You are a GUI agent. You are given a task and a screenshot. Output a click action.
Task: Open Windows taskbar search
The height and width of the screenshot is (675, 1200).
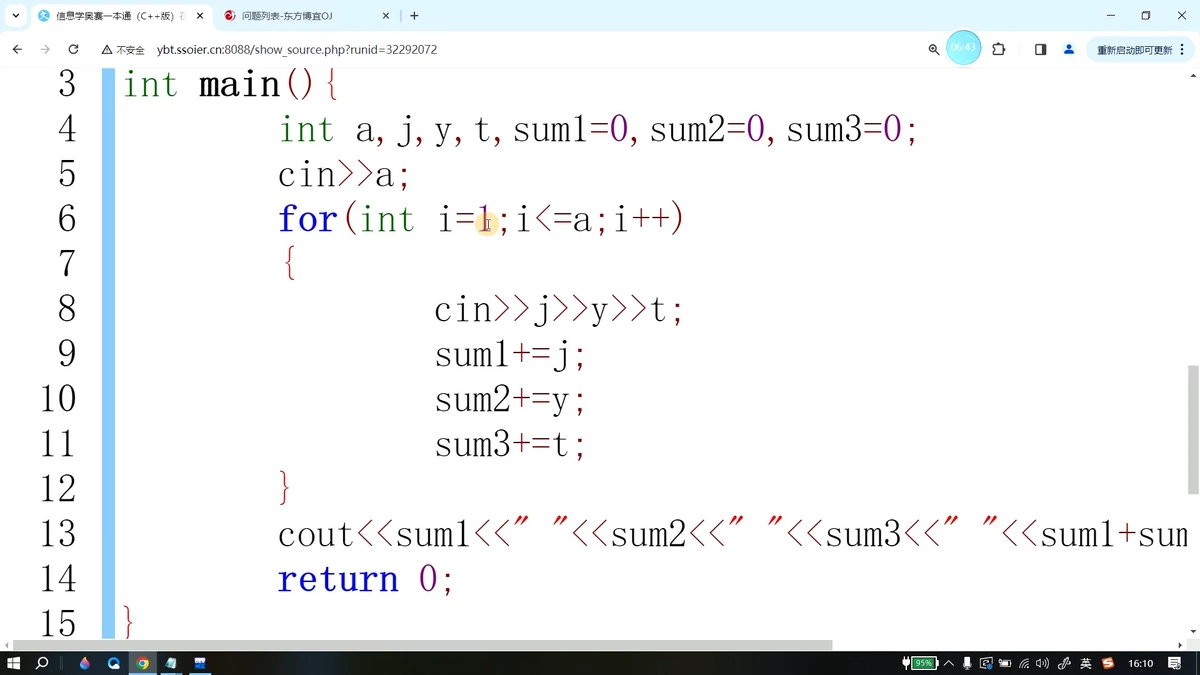(42, 663)
